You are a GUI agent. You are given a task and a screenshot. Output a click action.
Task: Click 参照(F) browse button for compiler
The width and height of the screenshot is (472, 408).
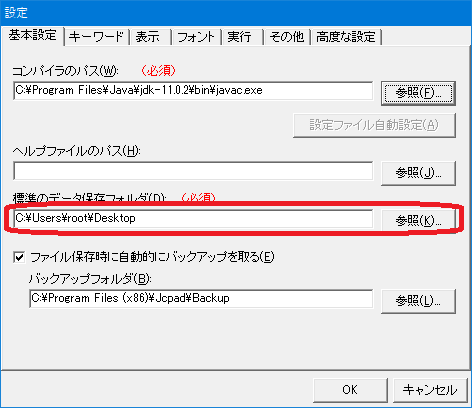tap(418, 93)
